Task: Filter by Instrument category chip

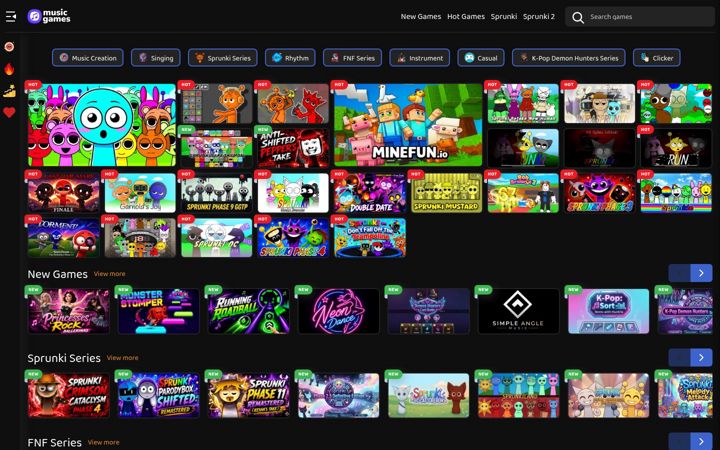Action: tap(420, 58)
